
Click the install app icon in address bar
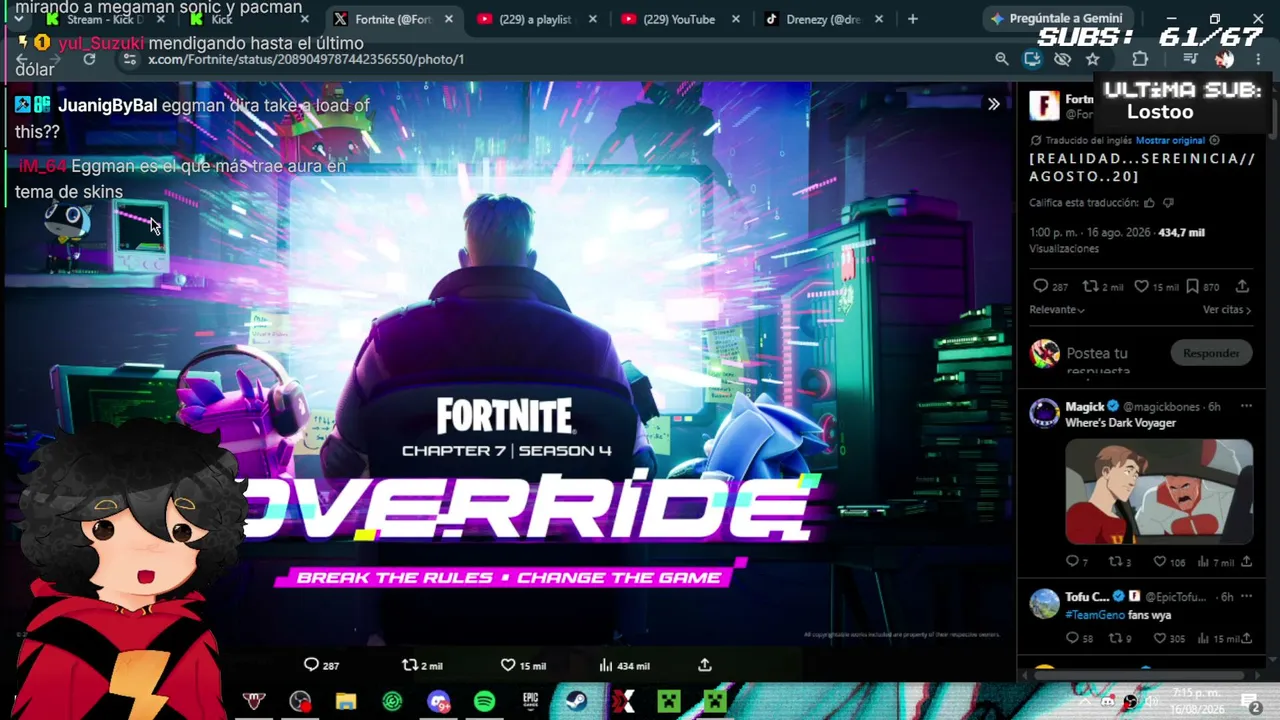click(x=1032, y=59)
